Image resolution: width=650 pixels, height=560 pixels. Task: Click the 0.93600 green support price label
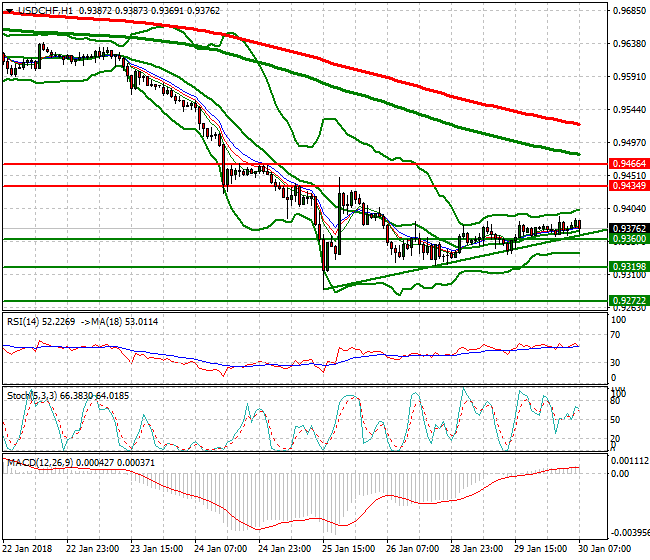pos(629,238)
